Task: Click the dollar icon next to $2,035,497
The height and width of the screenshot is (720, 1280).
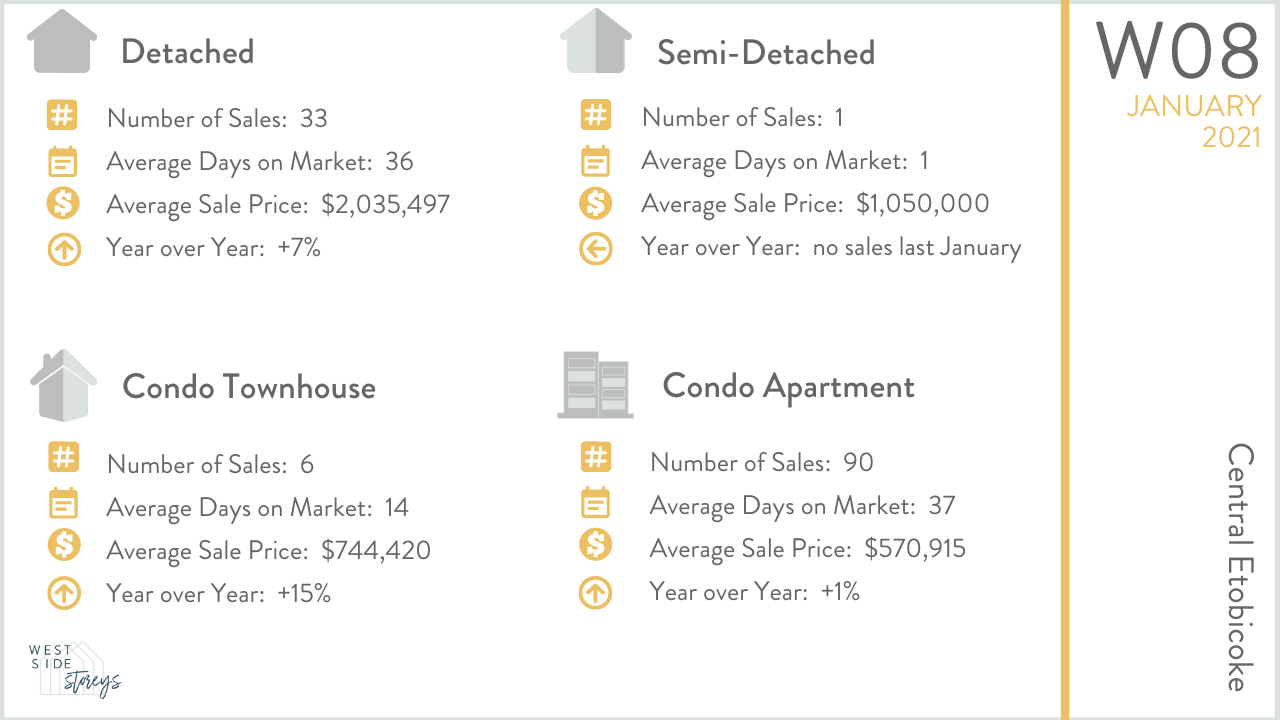Action: (x=62, y=204)
